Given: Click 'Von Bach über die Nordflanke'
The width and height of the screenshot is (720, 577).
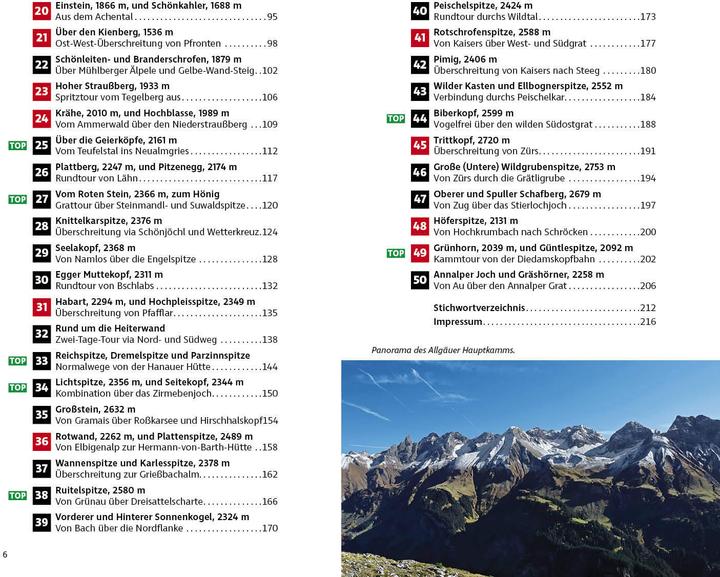Looking at the screenshot, I should click(119, 528).
